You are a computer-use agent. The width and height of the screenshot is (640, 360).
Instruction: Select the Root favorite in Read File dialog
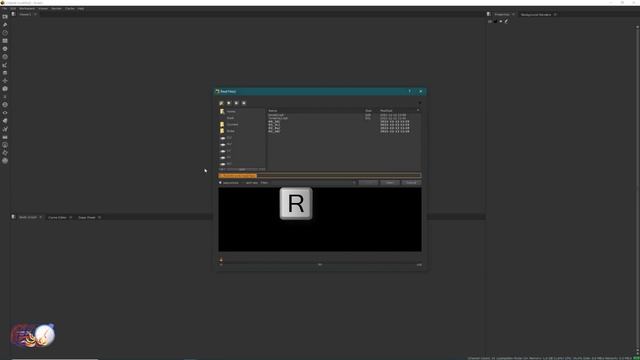(231, 118)
